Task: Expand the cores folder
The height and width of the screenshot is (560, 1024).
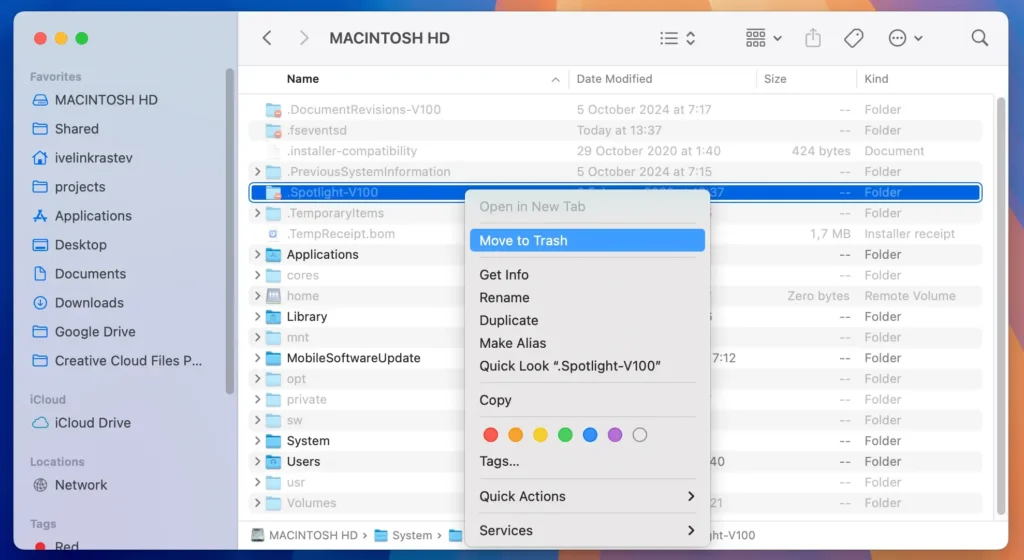Action: (x=257, y=275)
